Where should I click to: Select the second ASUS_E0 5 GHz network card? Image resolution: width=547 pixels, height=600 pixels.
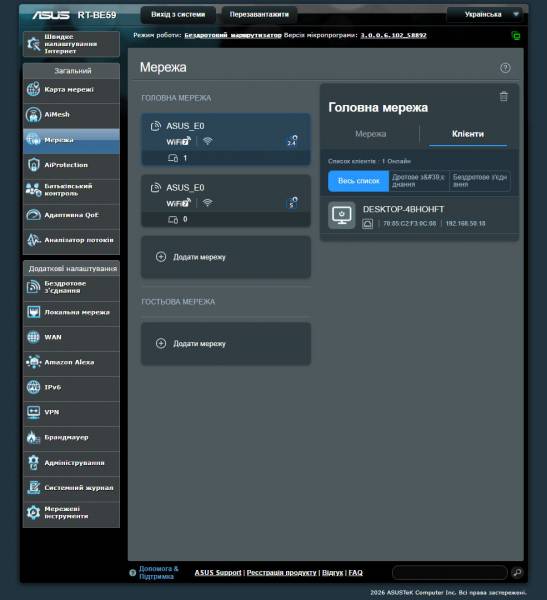[x=226, y=201]
